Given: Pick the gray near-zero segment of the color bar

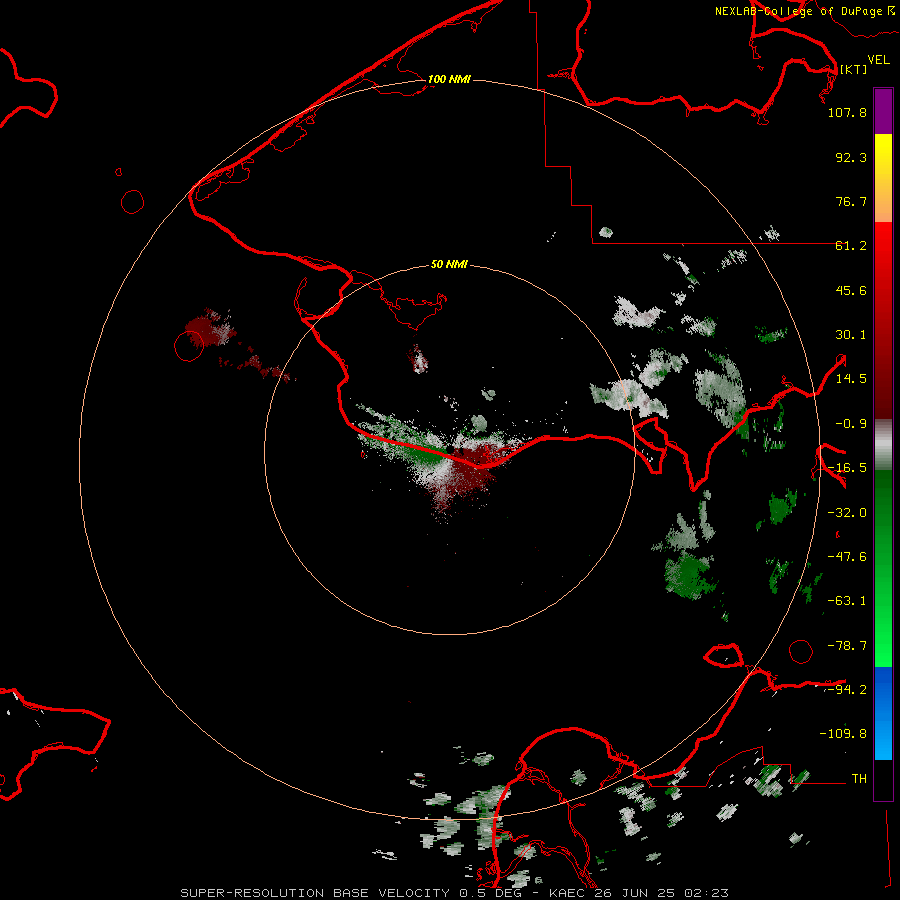Looking at the screenshot, I should point(883,444).
